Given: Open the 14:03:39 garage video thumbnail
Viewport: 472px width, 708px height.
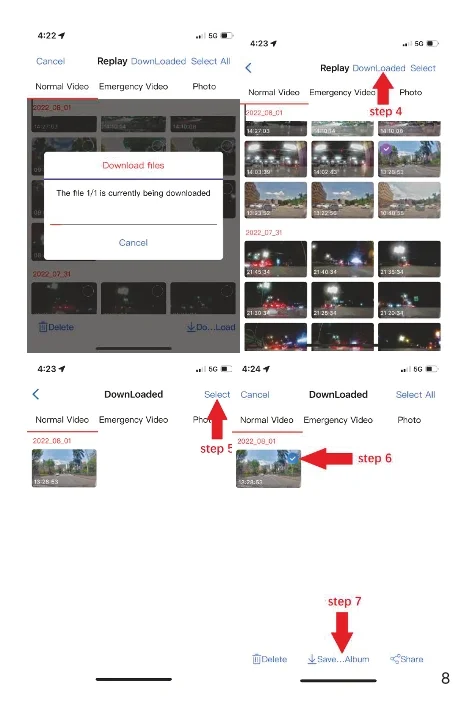Looking at the screenshot, I should pyautogui.click(x=276, y=159).
